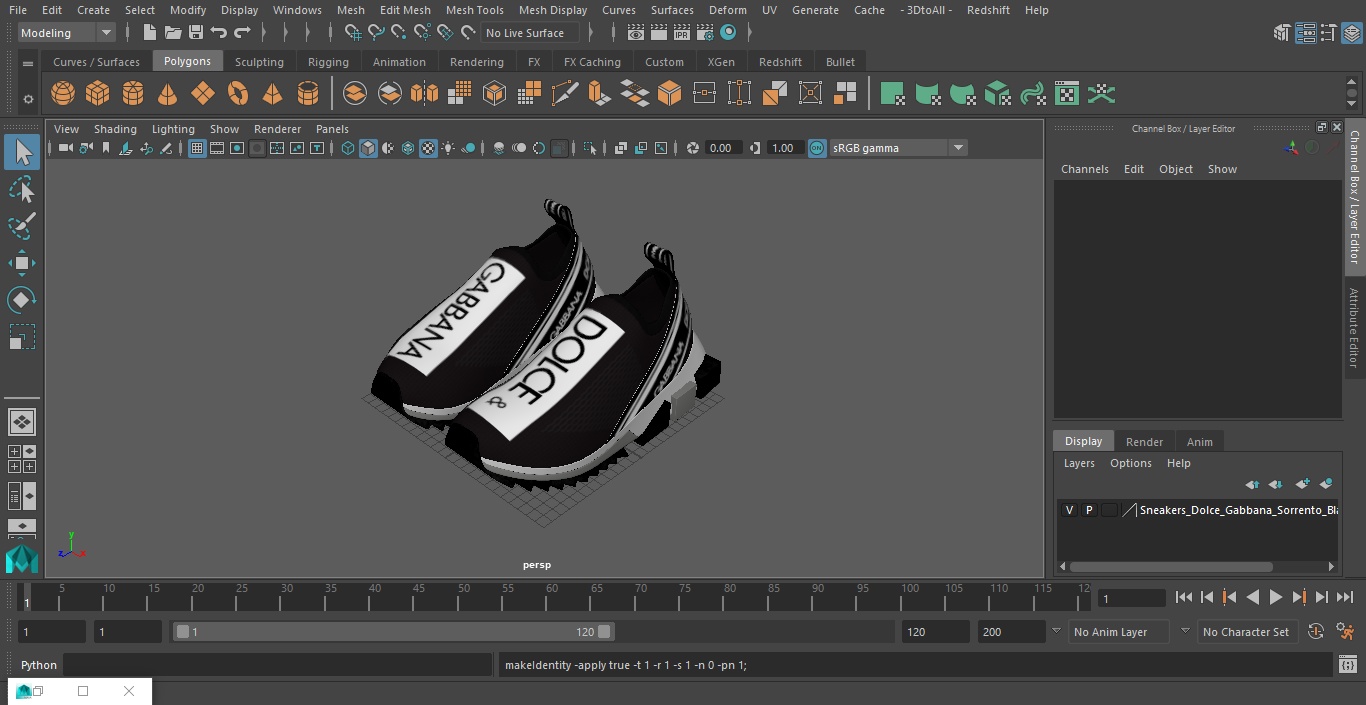The width and height of the screenshot is (1366, 705).
Task: Open the Mesh Tools menu
Action: [474, 10]
